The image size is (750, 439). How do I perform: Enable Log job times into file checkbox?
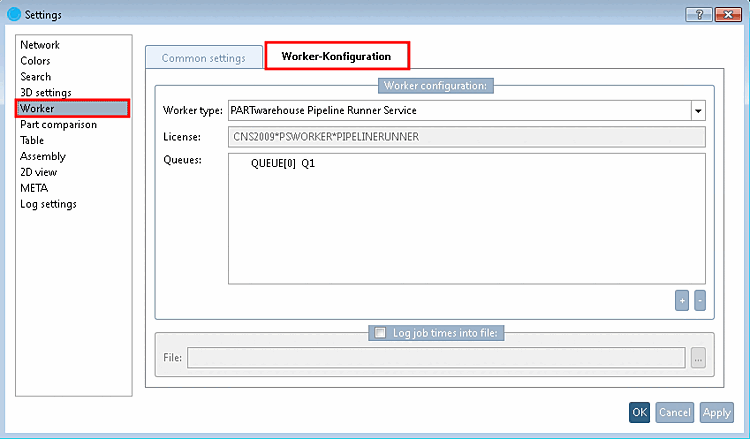pyautogui.click(x=380, y=332)
